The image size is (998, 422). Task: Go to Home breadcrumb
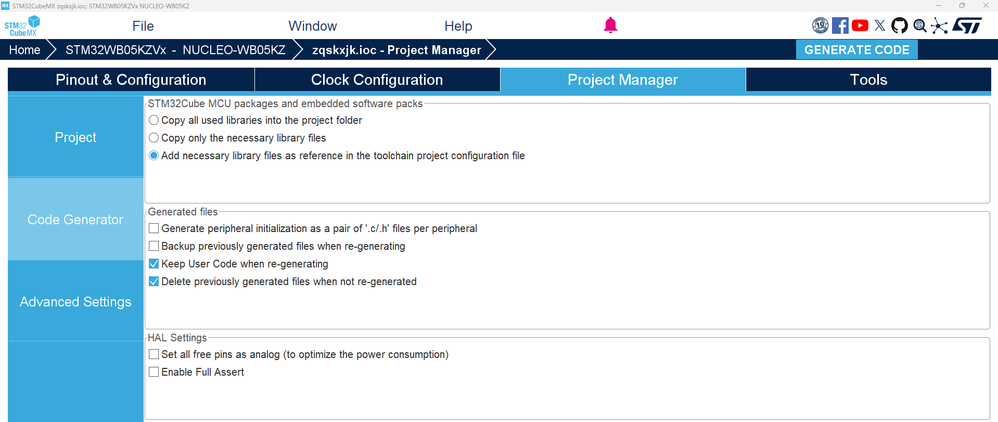(x=25, y=49)
